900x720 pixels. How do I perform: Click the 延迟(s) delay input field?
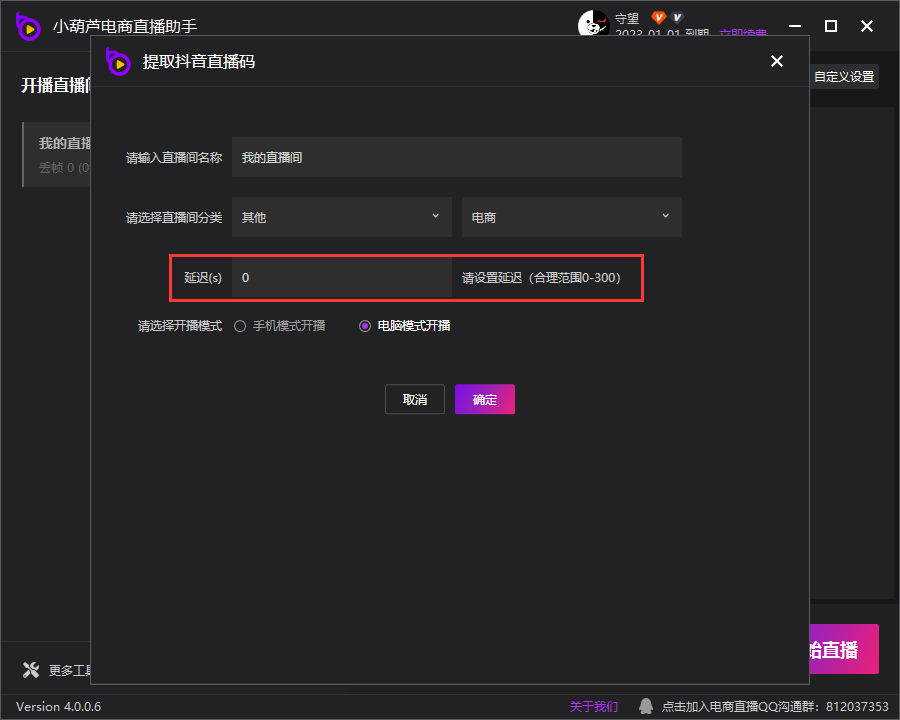coord(341,278)
